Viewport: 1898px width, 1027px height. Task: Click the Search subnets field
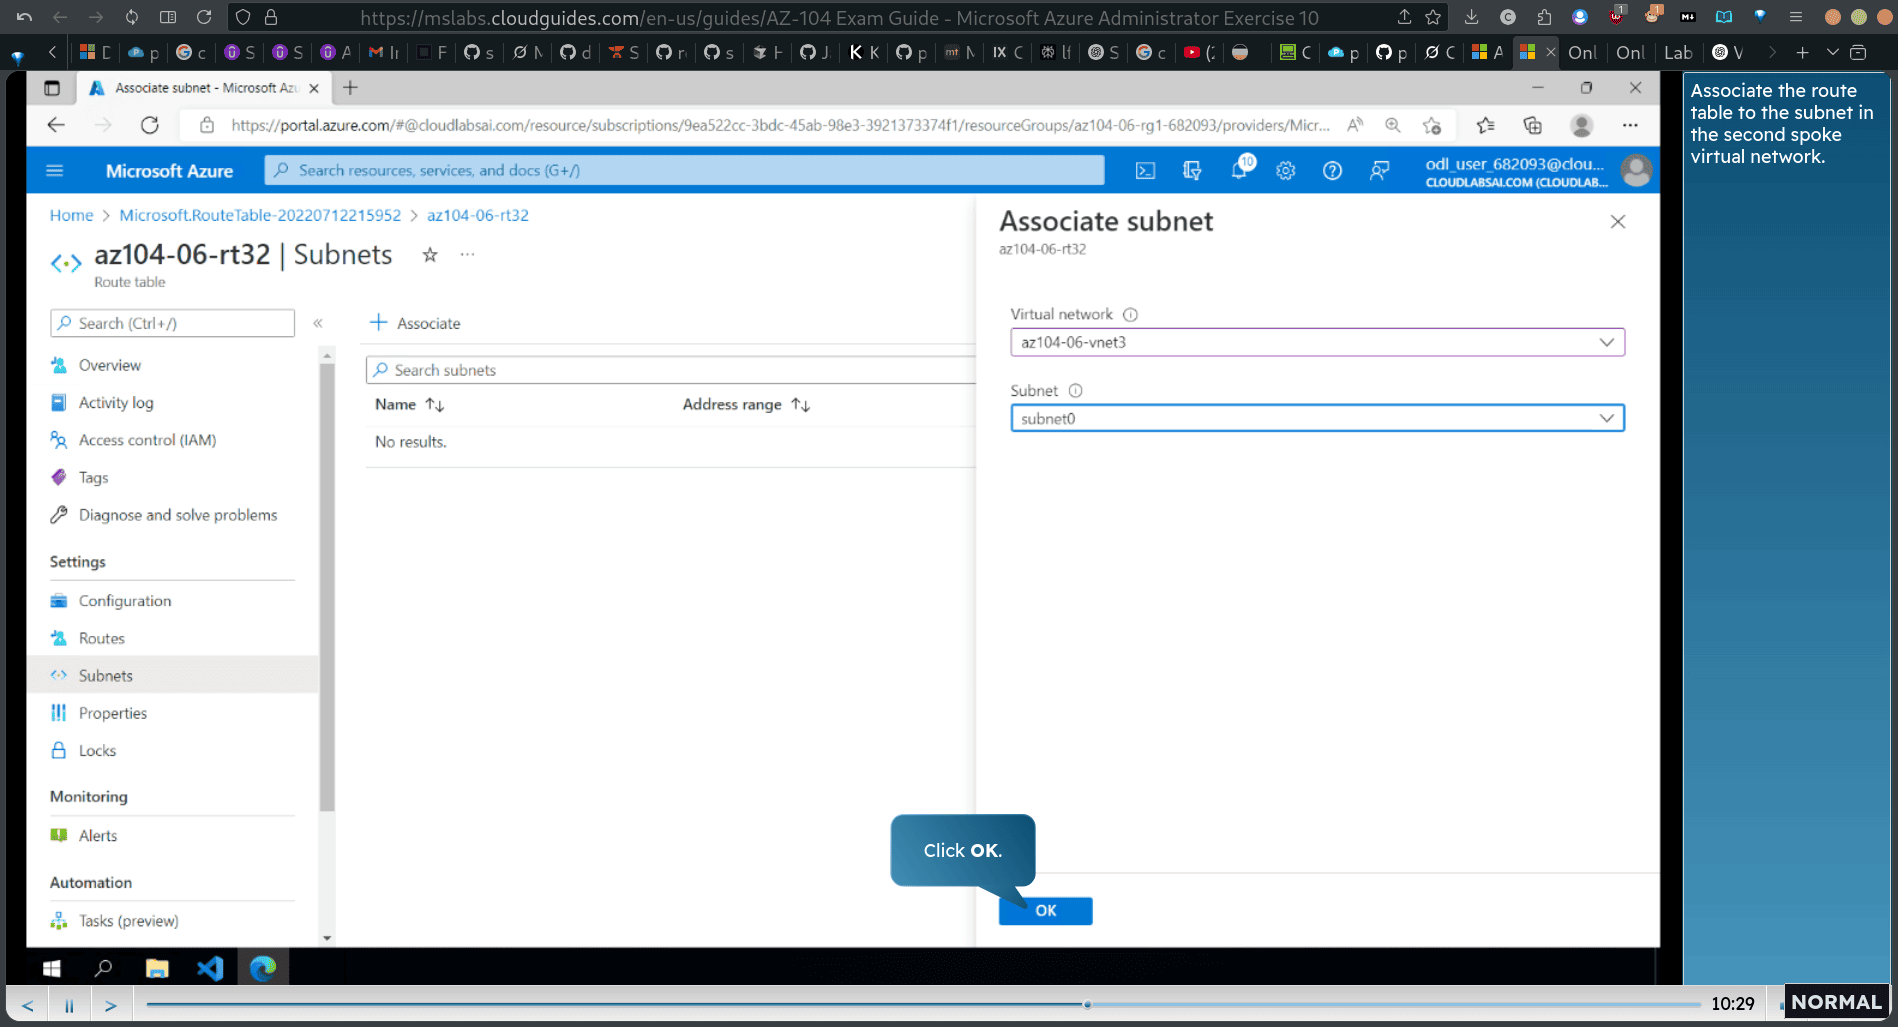tap(670, 370)
